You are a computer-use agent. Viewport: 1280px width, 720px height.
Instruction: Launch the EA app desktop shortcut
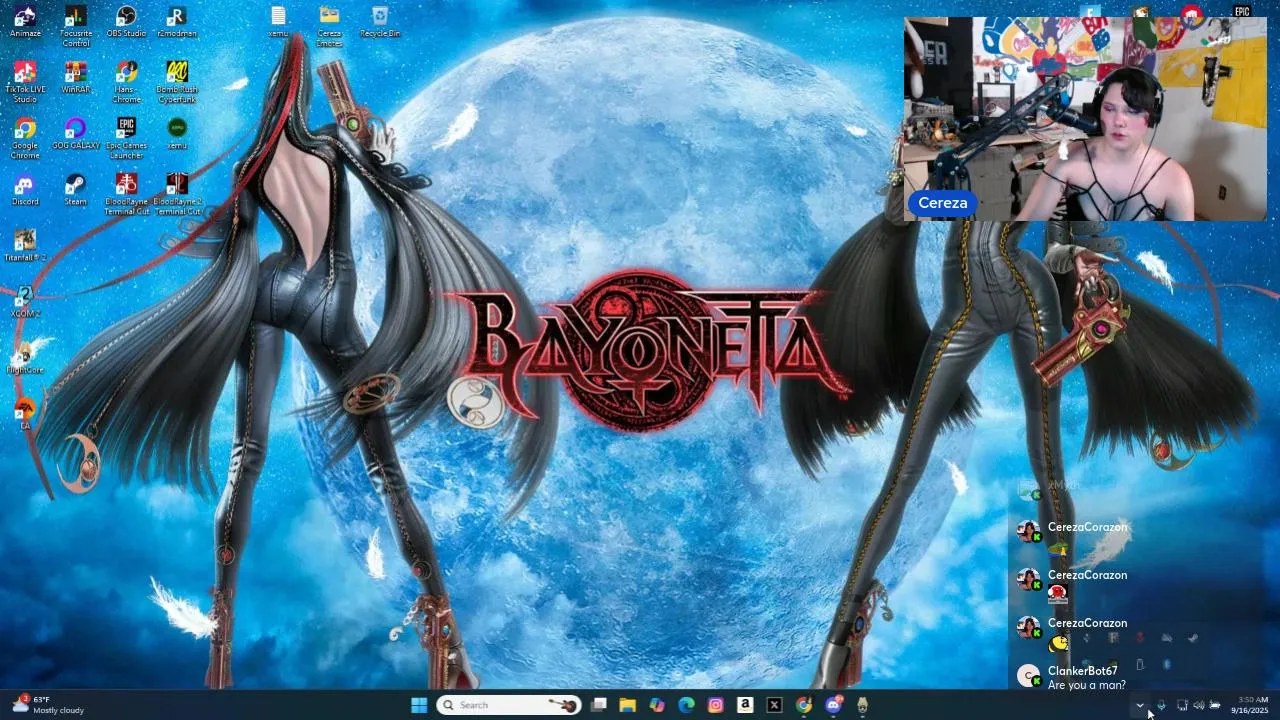pos(25,414)
